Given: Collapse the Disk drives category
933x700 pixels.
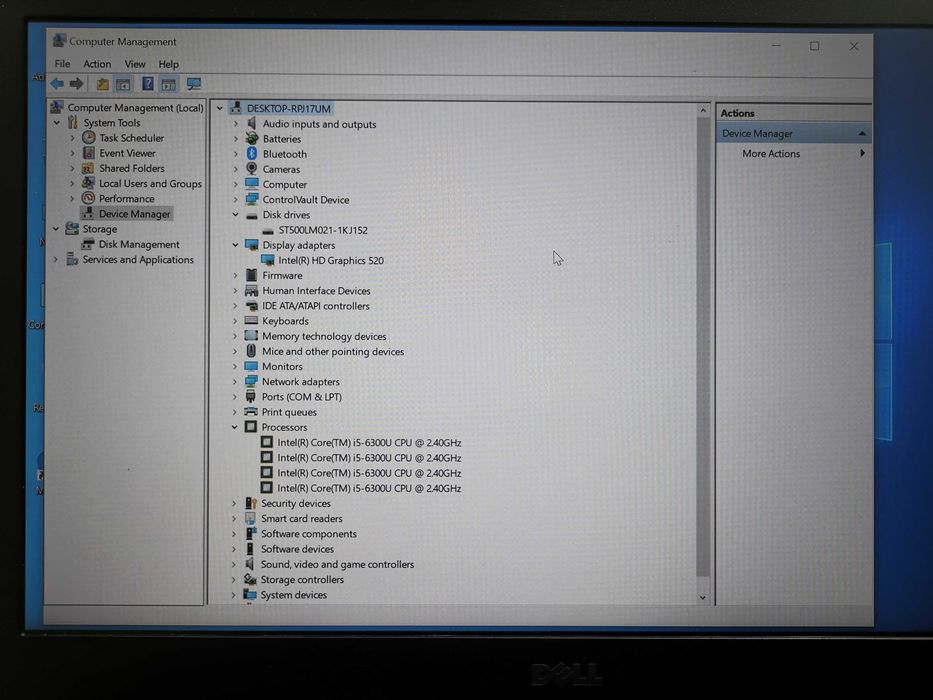Looking at the screenshot, I should [x=235, y=214].
